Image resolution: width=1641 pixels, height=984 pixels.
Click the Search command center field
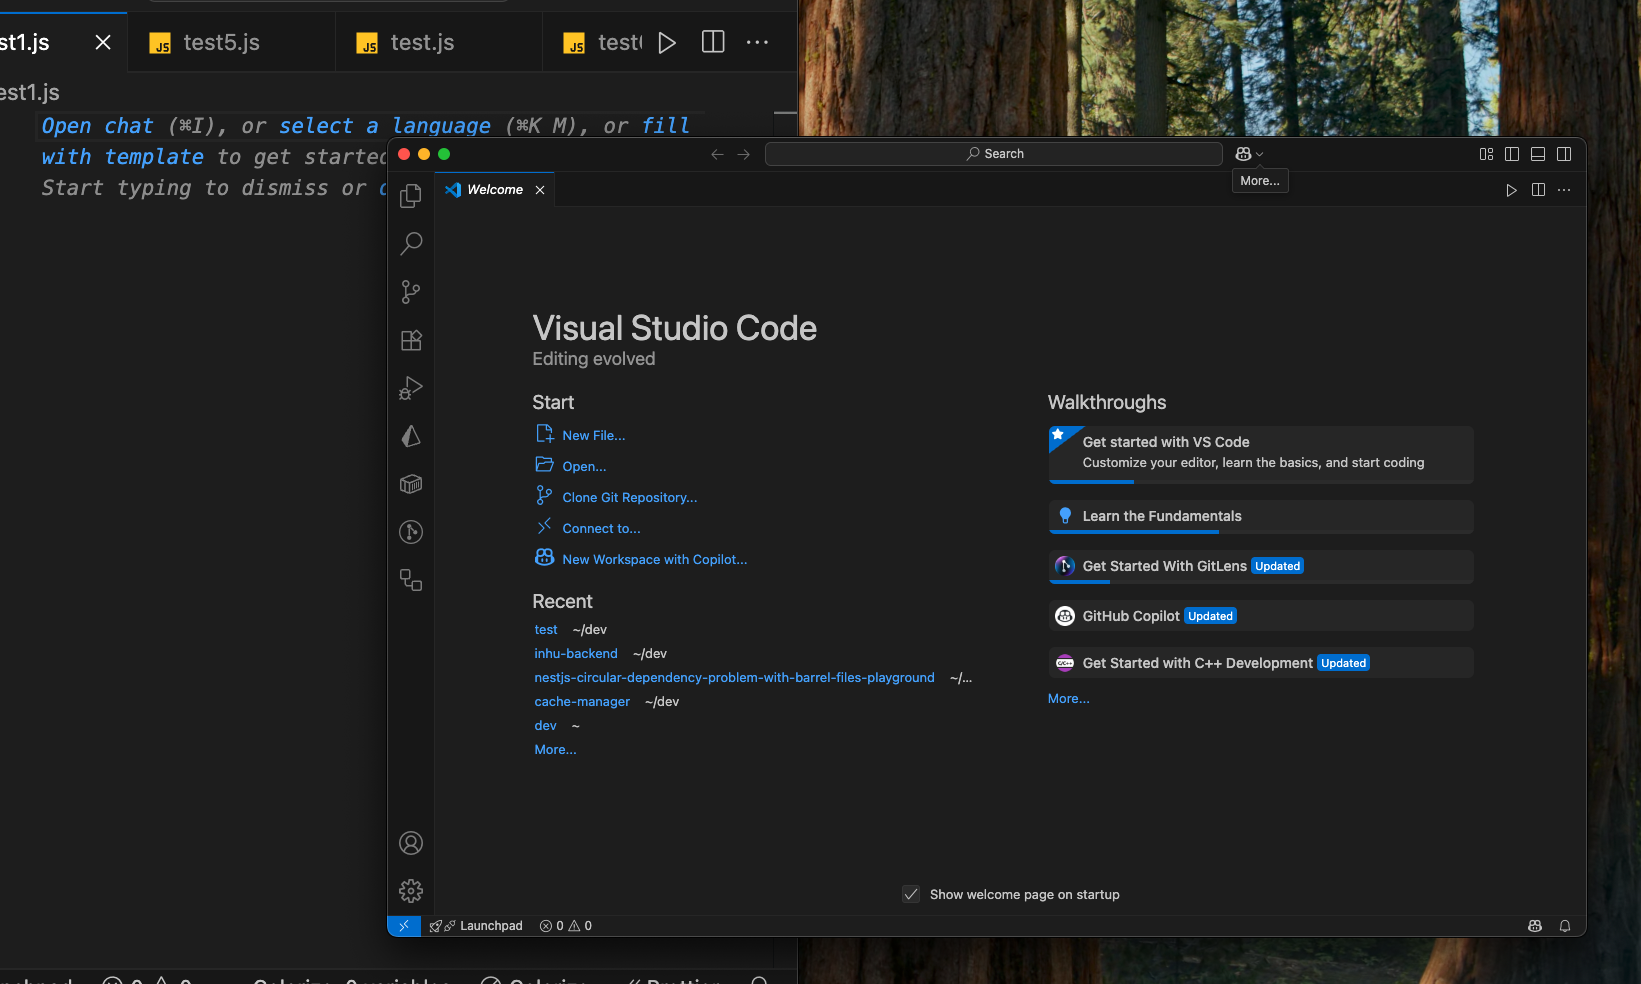(x=994, y=154)
